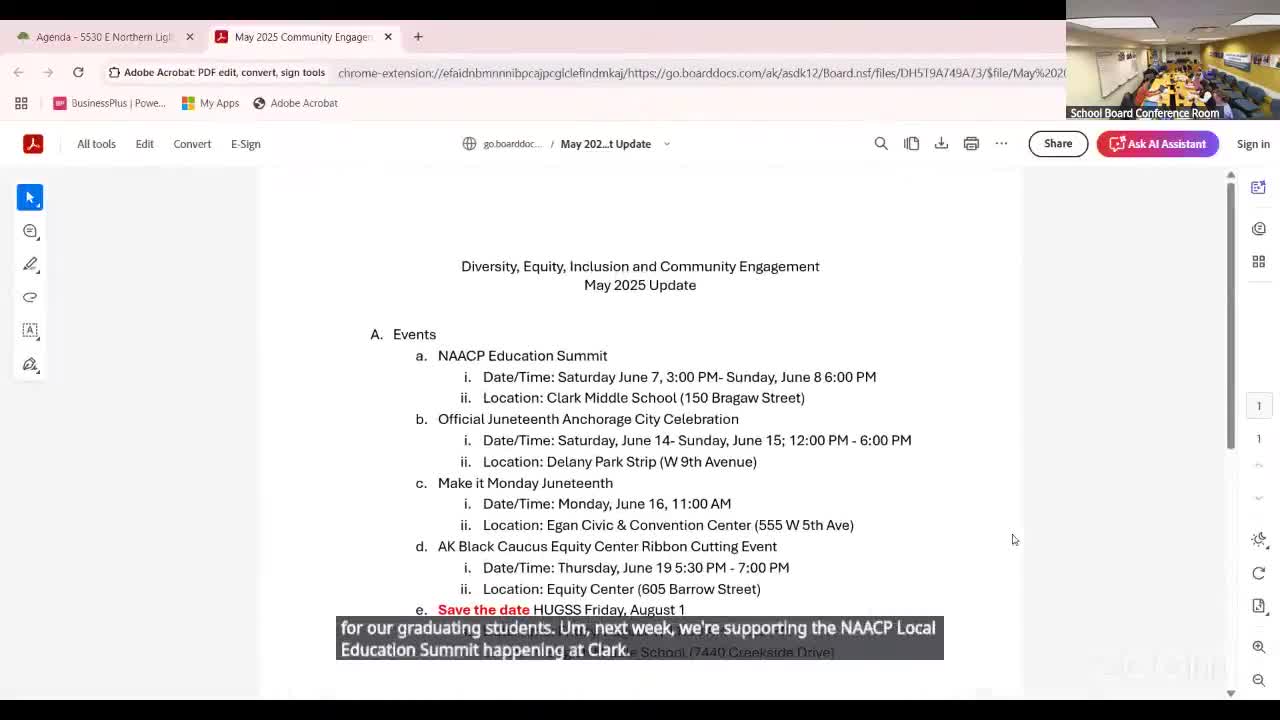Image resolution: width=1280 pixels, height=720 pixels.
Task: Click the Adobe Acrobat home logo
Action: [x=33, y=144]
